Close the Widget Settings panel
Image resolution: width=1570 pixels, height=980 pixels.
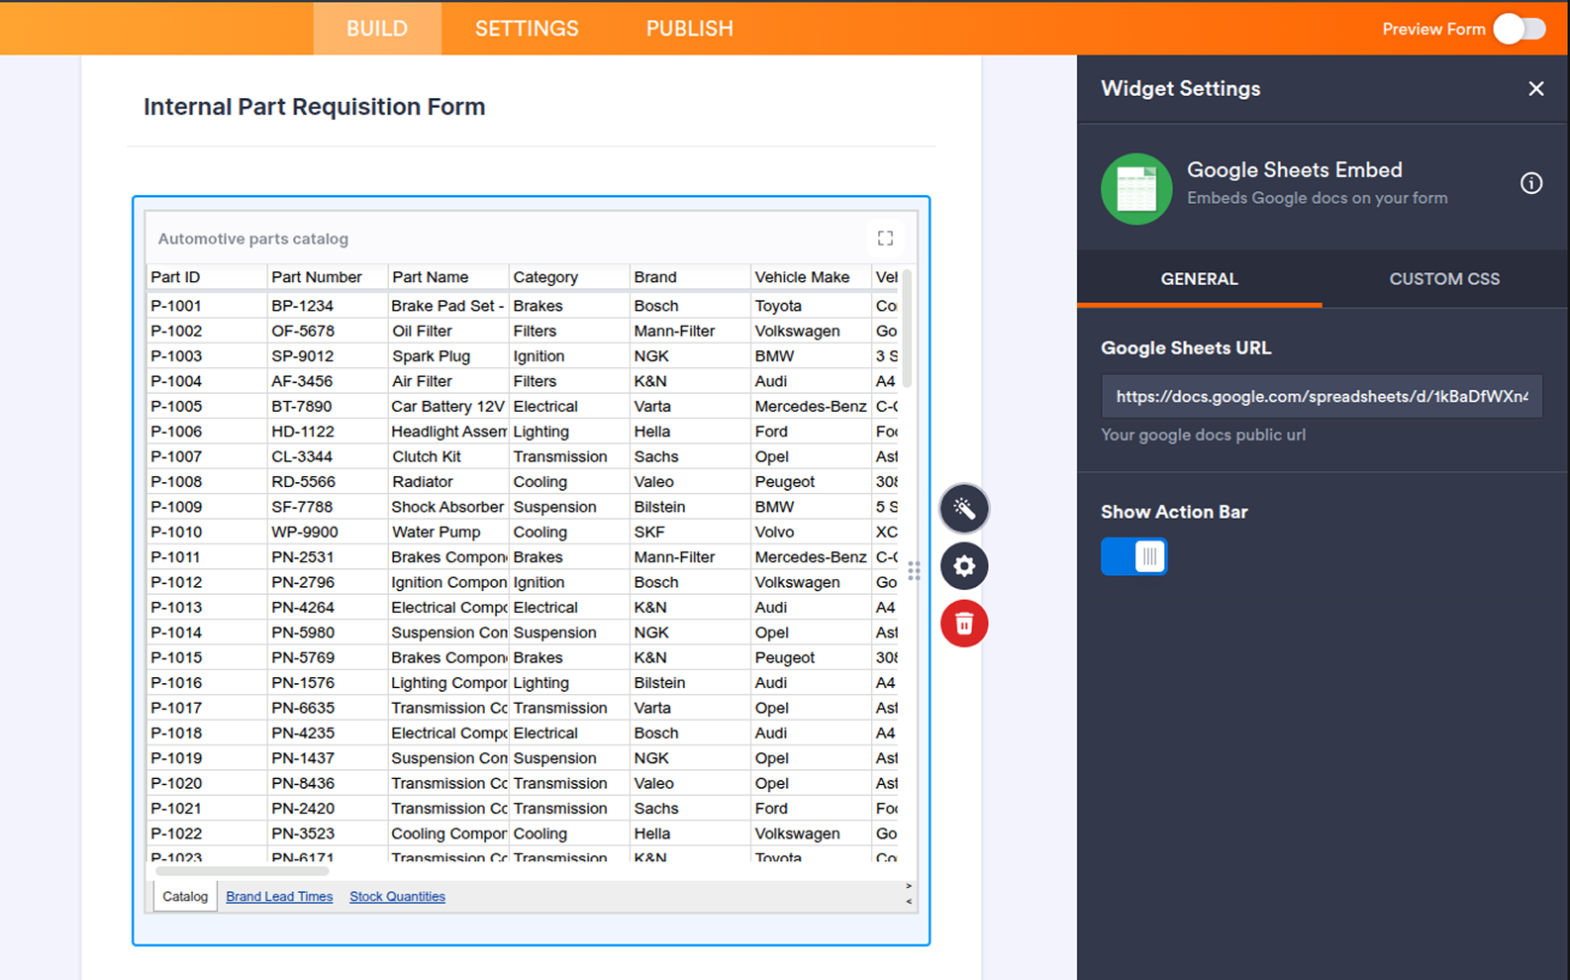[x=1536, y=89]
